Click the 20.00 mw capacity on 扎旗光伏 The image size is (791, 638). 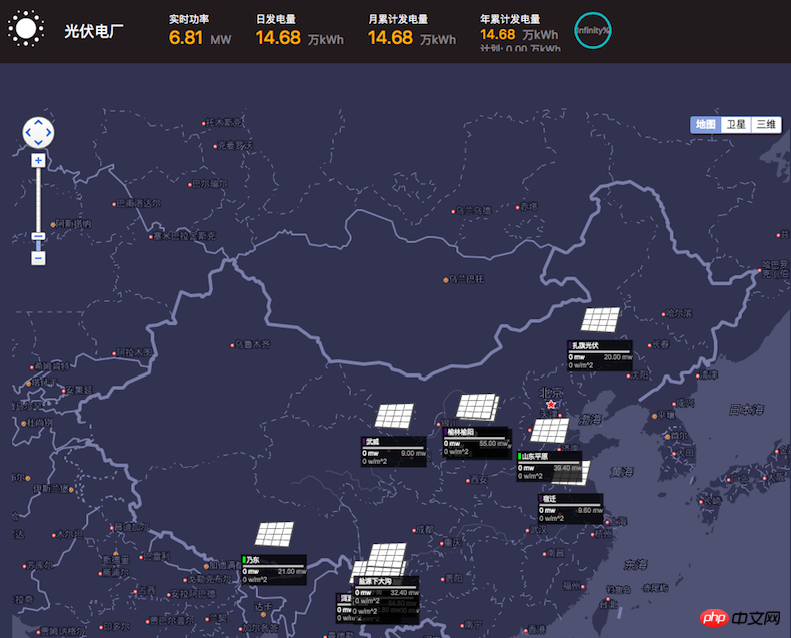617,357
